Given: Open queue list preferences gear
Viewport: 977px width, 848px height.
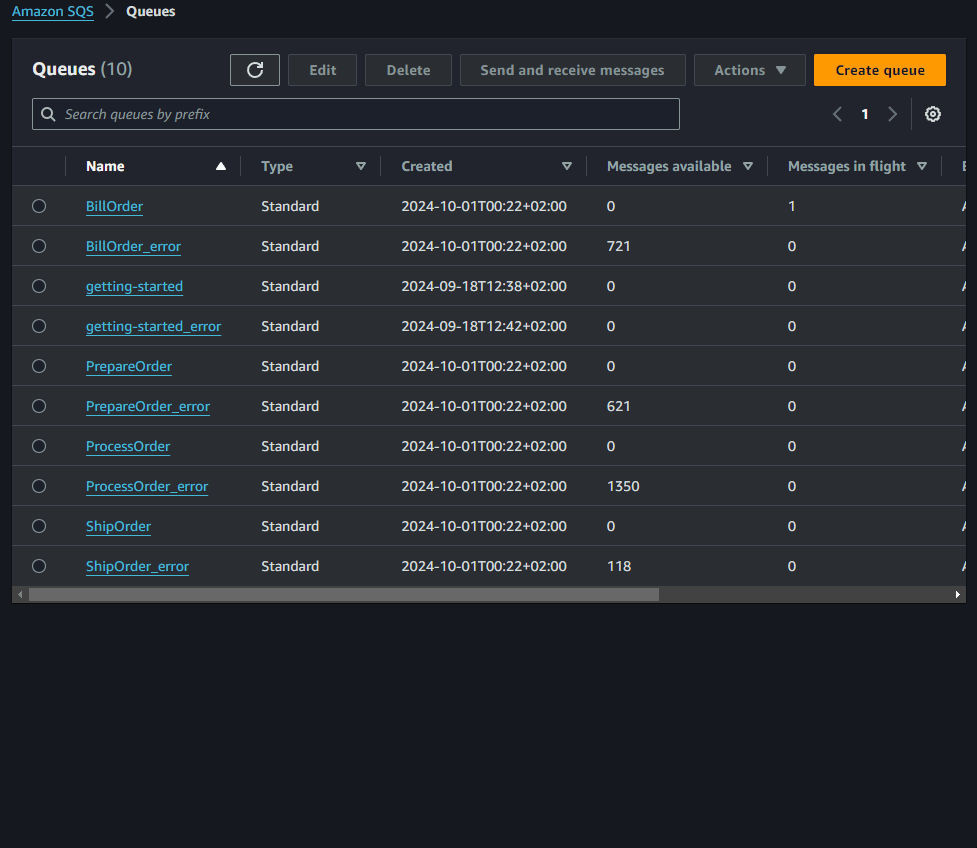Looking at the screenshot, I should coord(932,114).
